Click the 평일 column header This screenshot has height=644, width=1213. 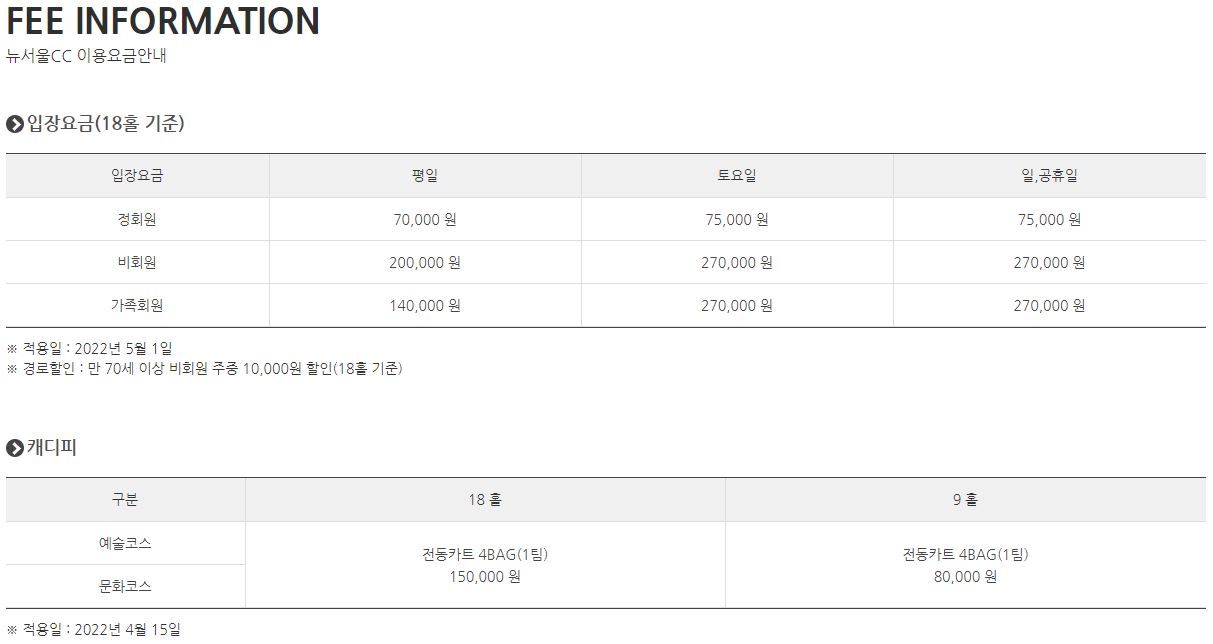pos(425,176)
